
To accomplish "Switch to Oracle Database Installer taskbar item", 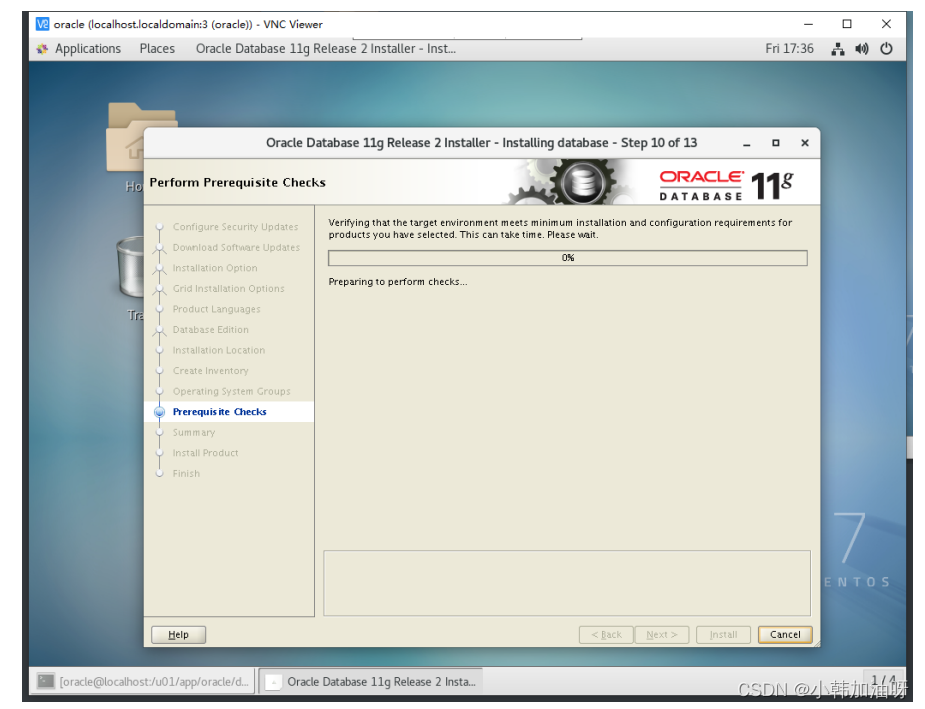I will [371, 682].
